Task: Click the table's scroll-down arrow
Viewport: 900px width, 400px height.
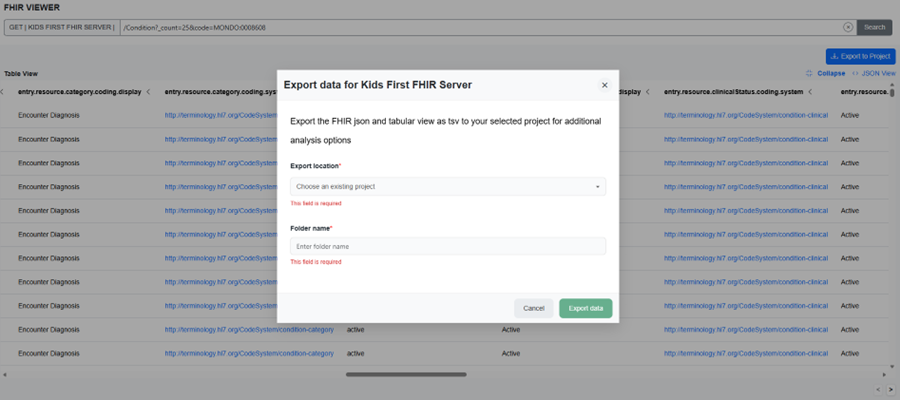Action: [x=892, y=366]
